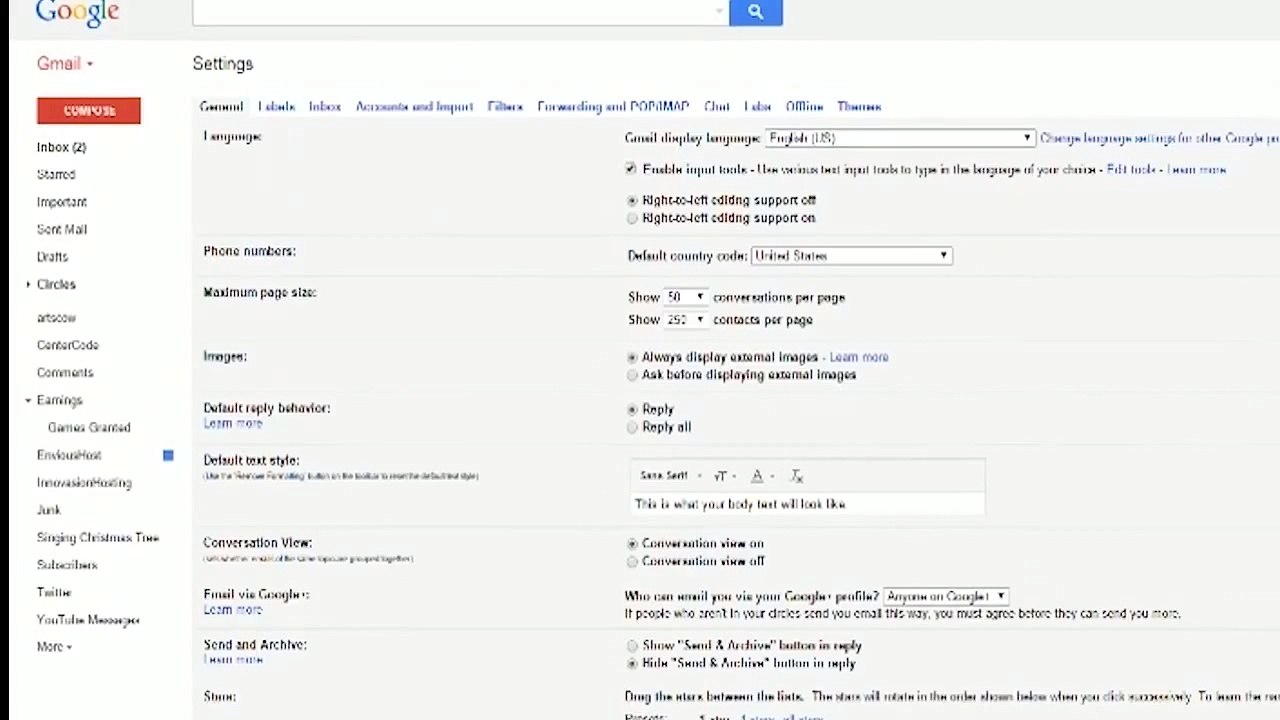Turn Conversation view on
Screen dimensions: 1280x720
click(x=631, y=544)
